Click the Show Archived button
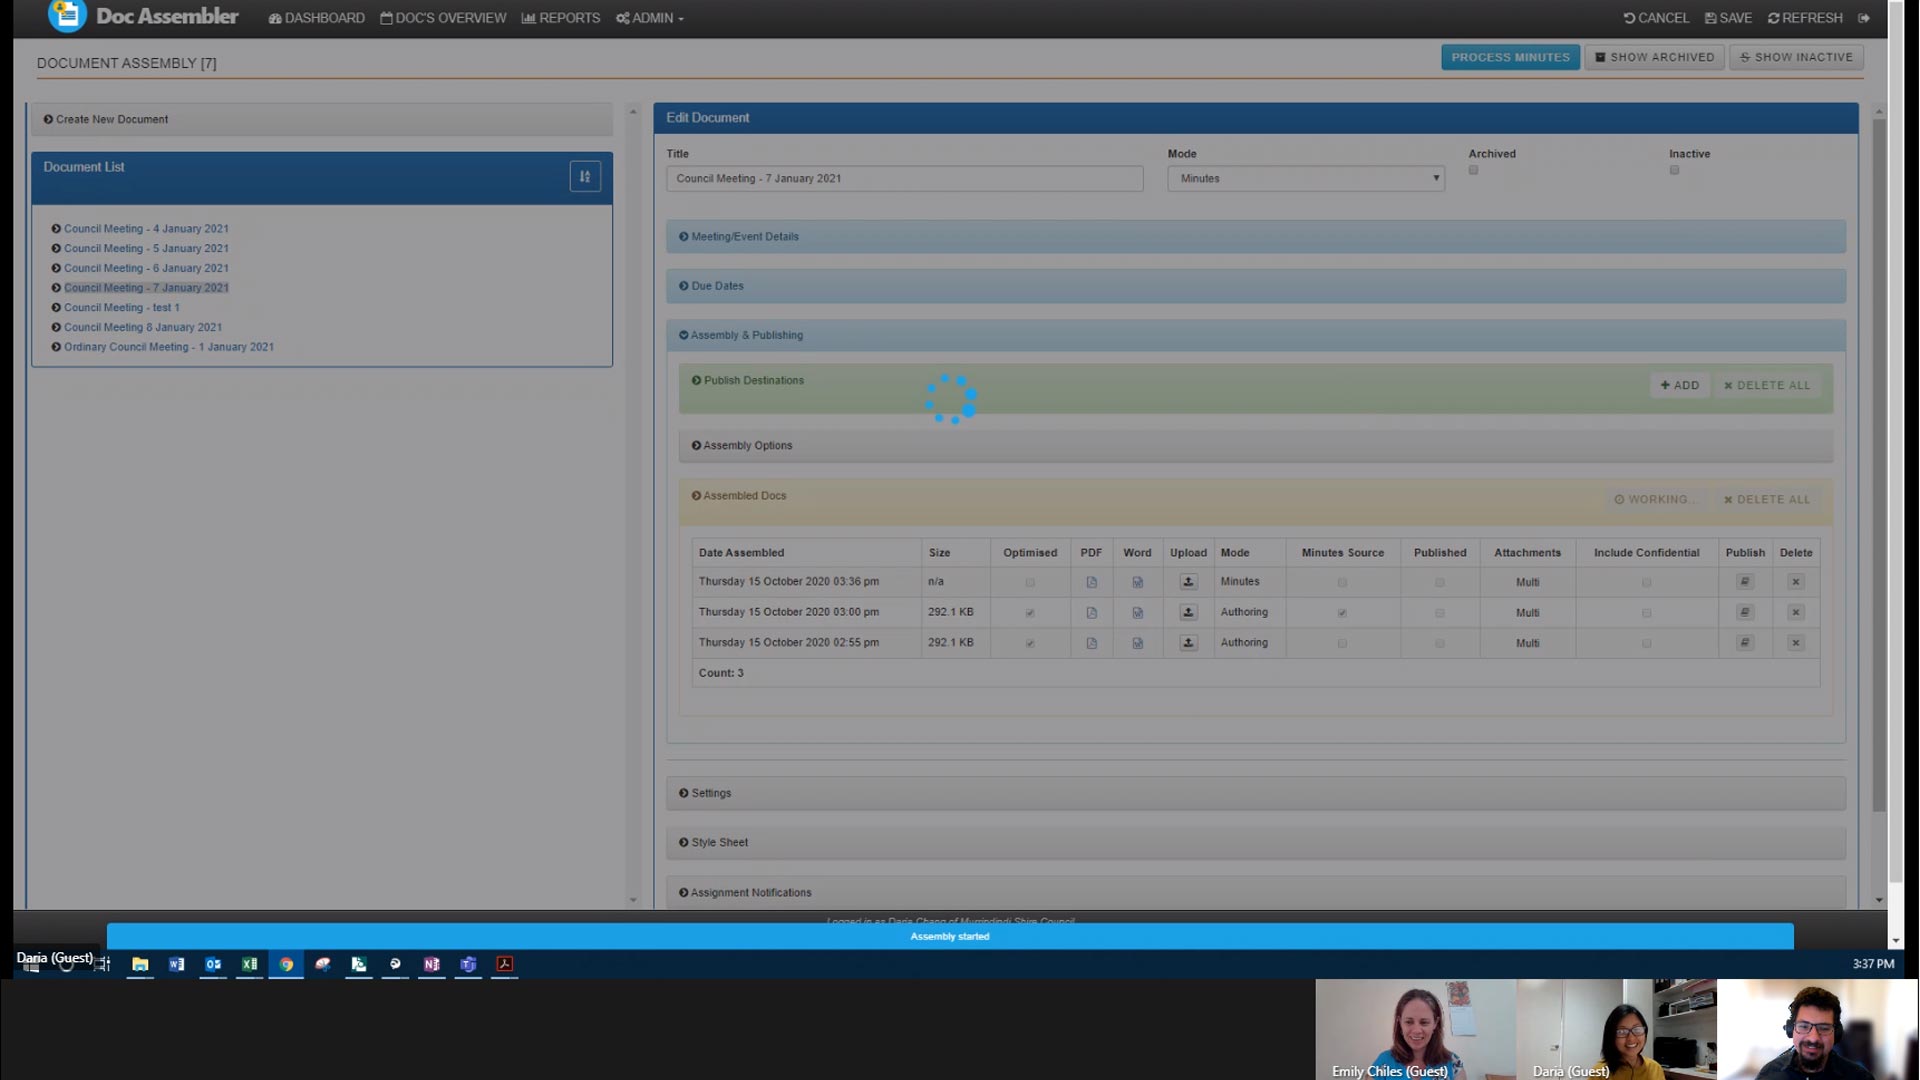This screenshot has height=1080, width=1920. (1654, 57)
